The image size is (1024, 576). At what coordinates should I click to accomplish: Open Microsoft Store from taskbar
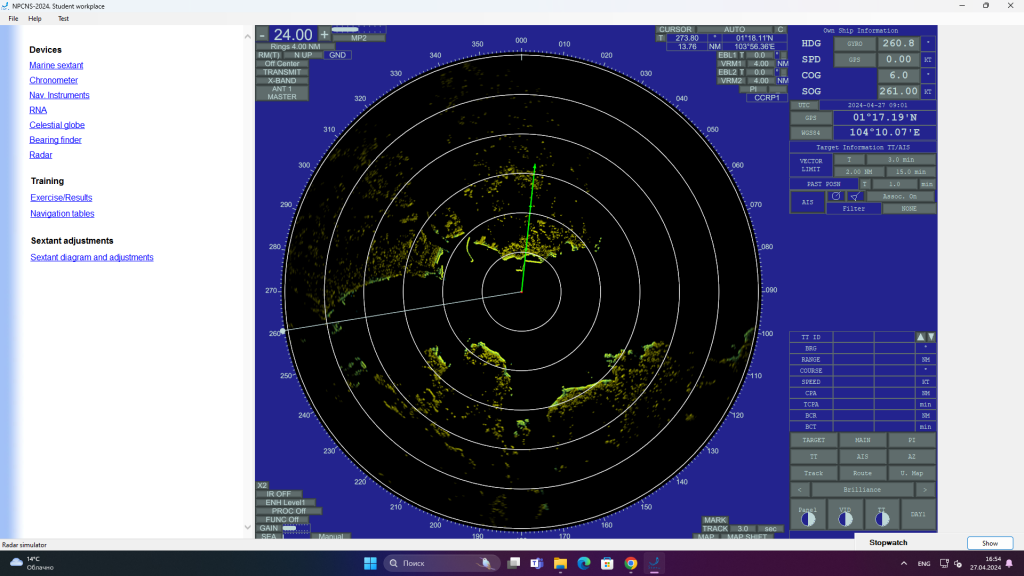point(607,563)
